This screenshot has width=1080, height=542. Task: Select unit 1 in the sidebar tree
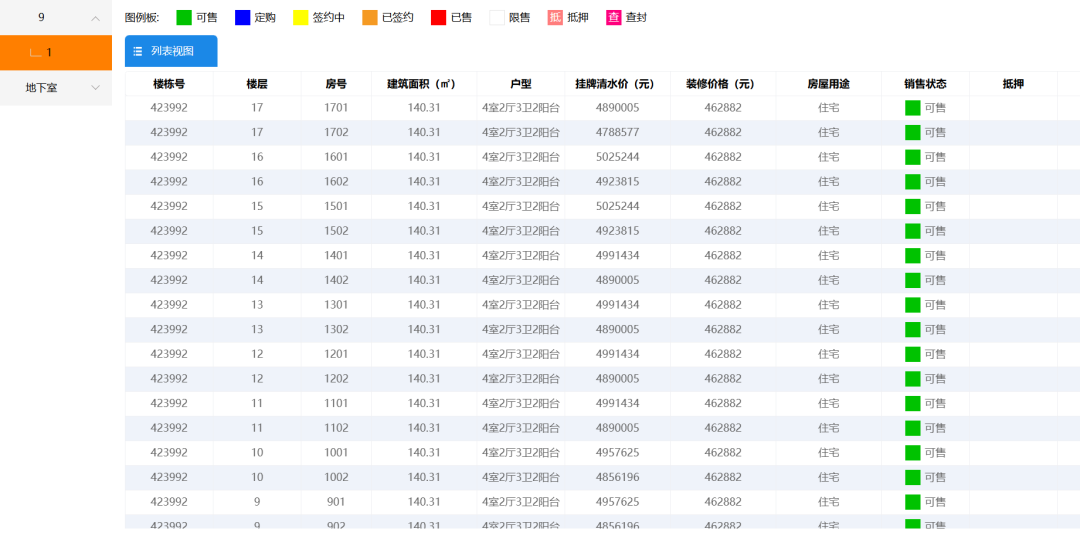tap(50, 53)
